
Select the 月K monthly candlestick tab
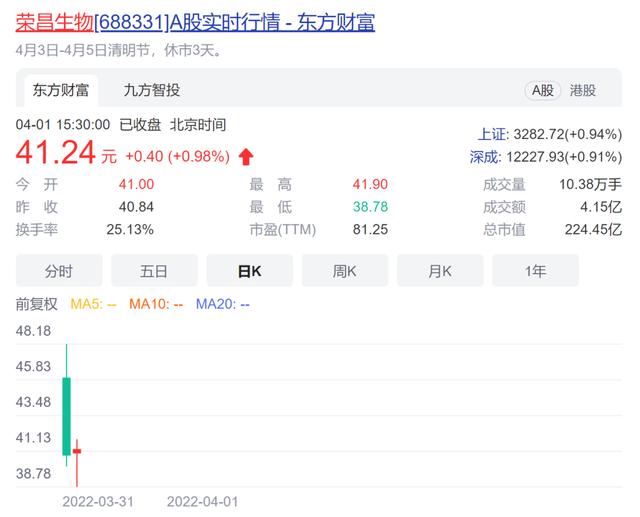click(440, 271)
